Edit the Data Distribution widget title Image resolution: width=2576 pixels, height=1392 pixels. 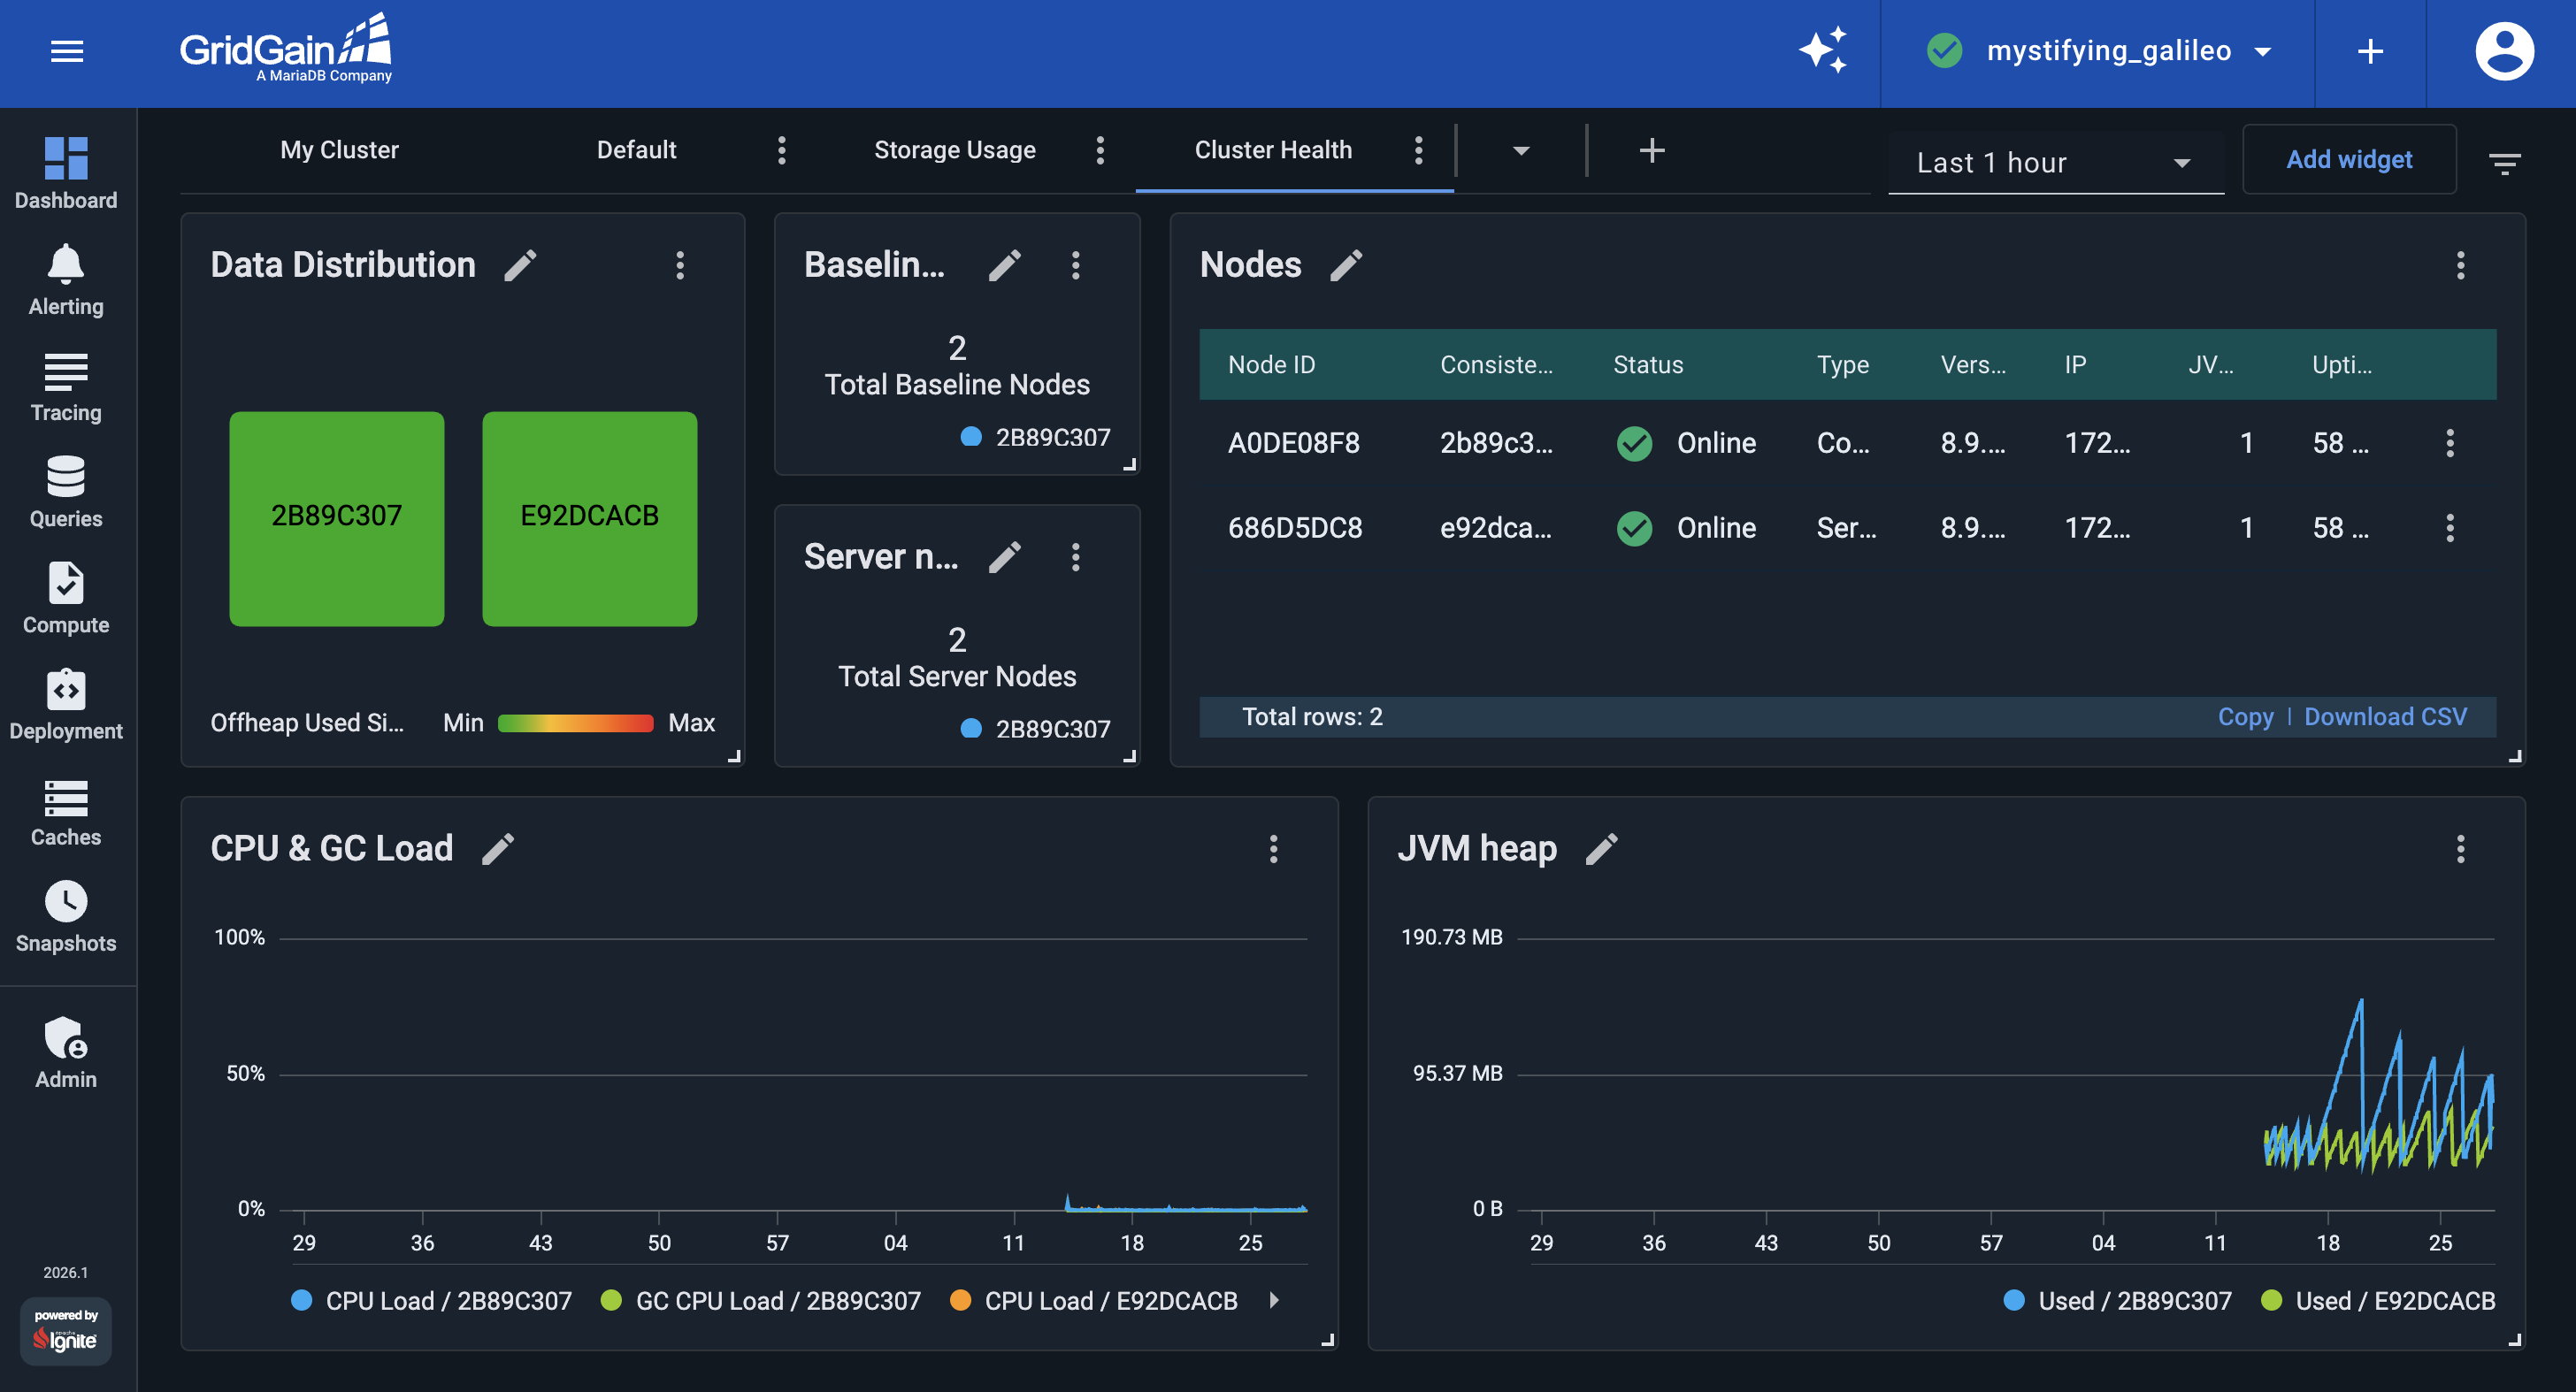tap(520, 265)
